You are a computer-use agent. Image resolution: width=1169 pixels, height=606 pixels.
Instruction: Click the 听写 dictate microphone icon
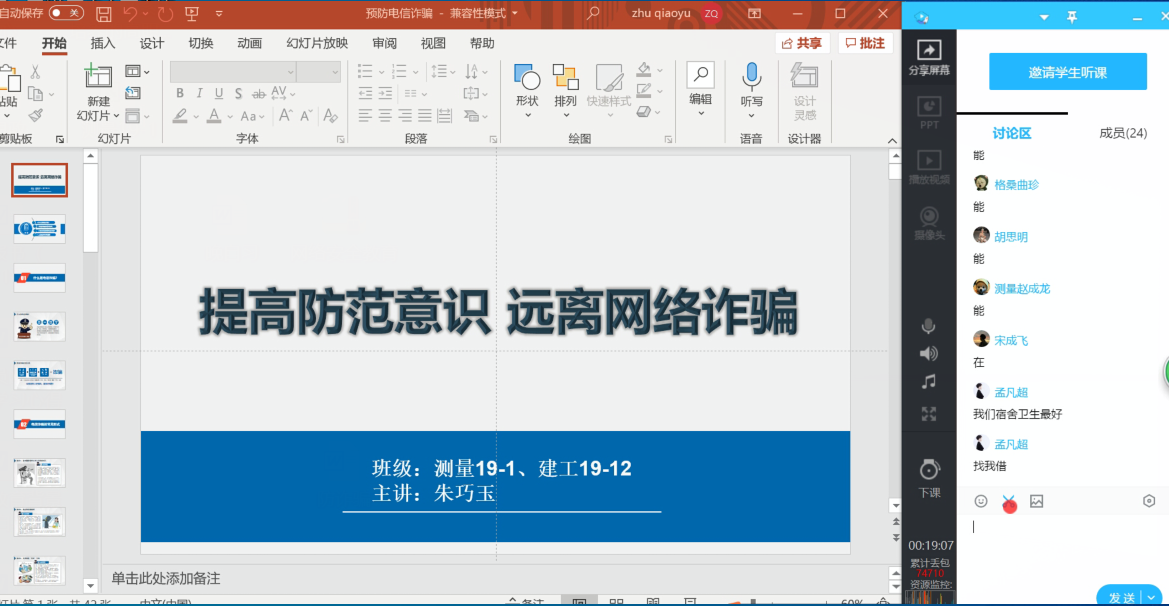(x=751, y=78)
